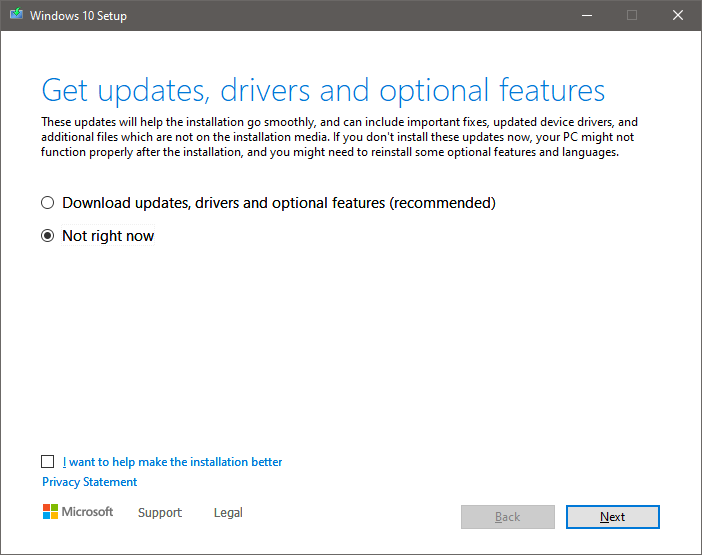Open the Legal link
702x555 pixels.
(228, 512)
